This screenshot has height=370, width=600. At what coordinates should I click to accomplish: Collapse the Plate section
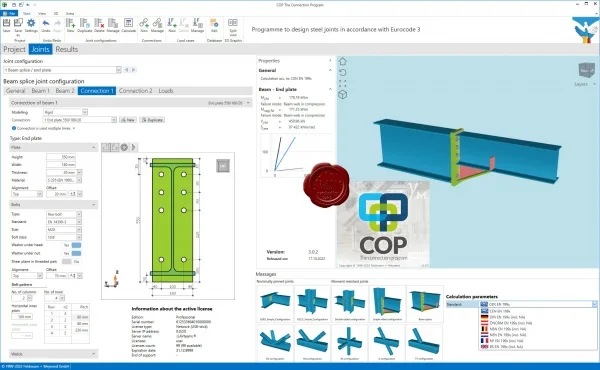click(94, 147)
